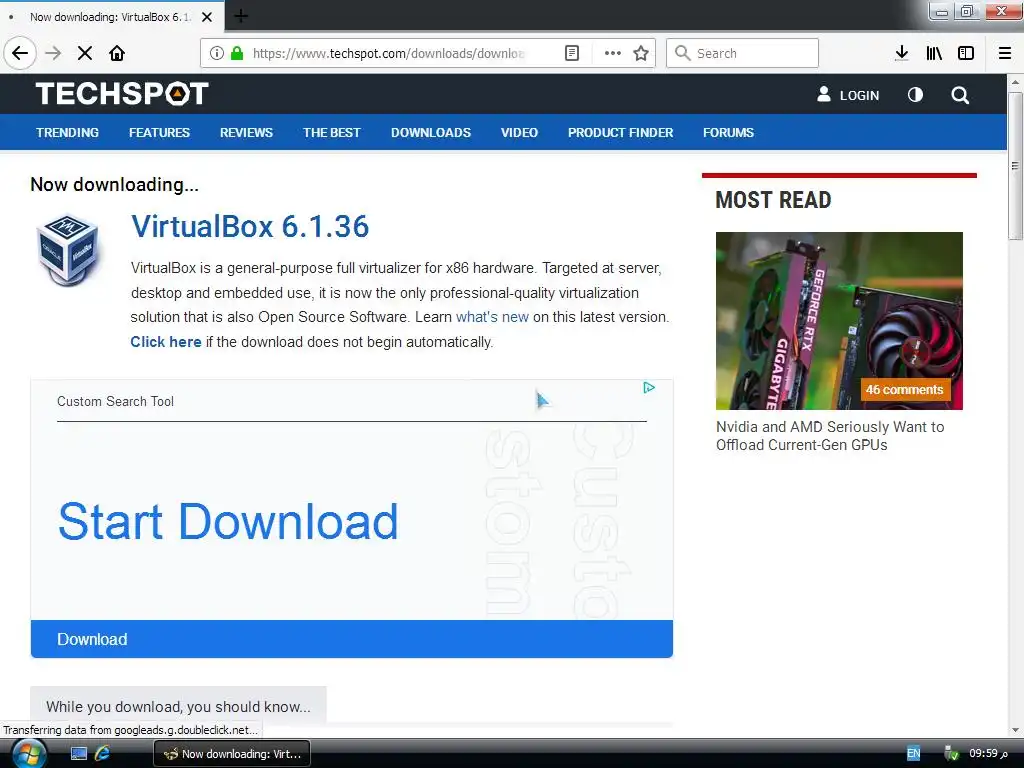Click the scrollbar up arrow
The height and width of the screenshot is (768, 1024).
(1015, 82)
